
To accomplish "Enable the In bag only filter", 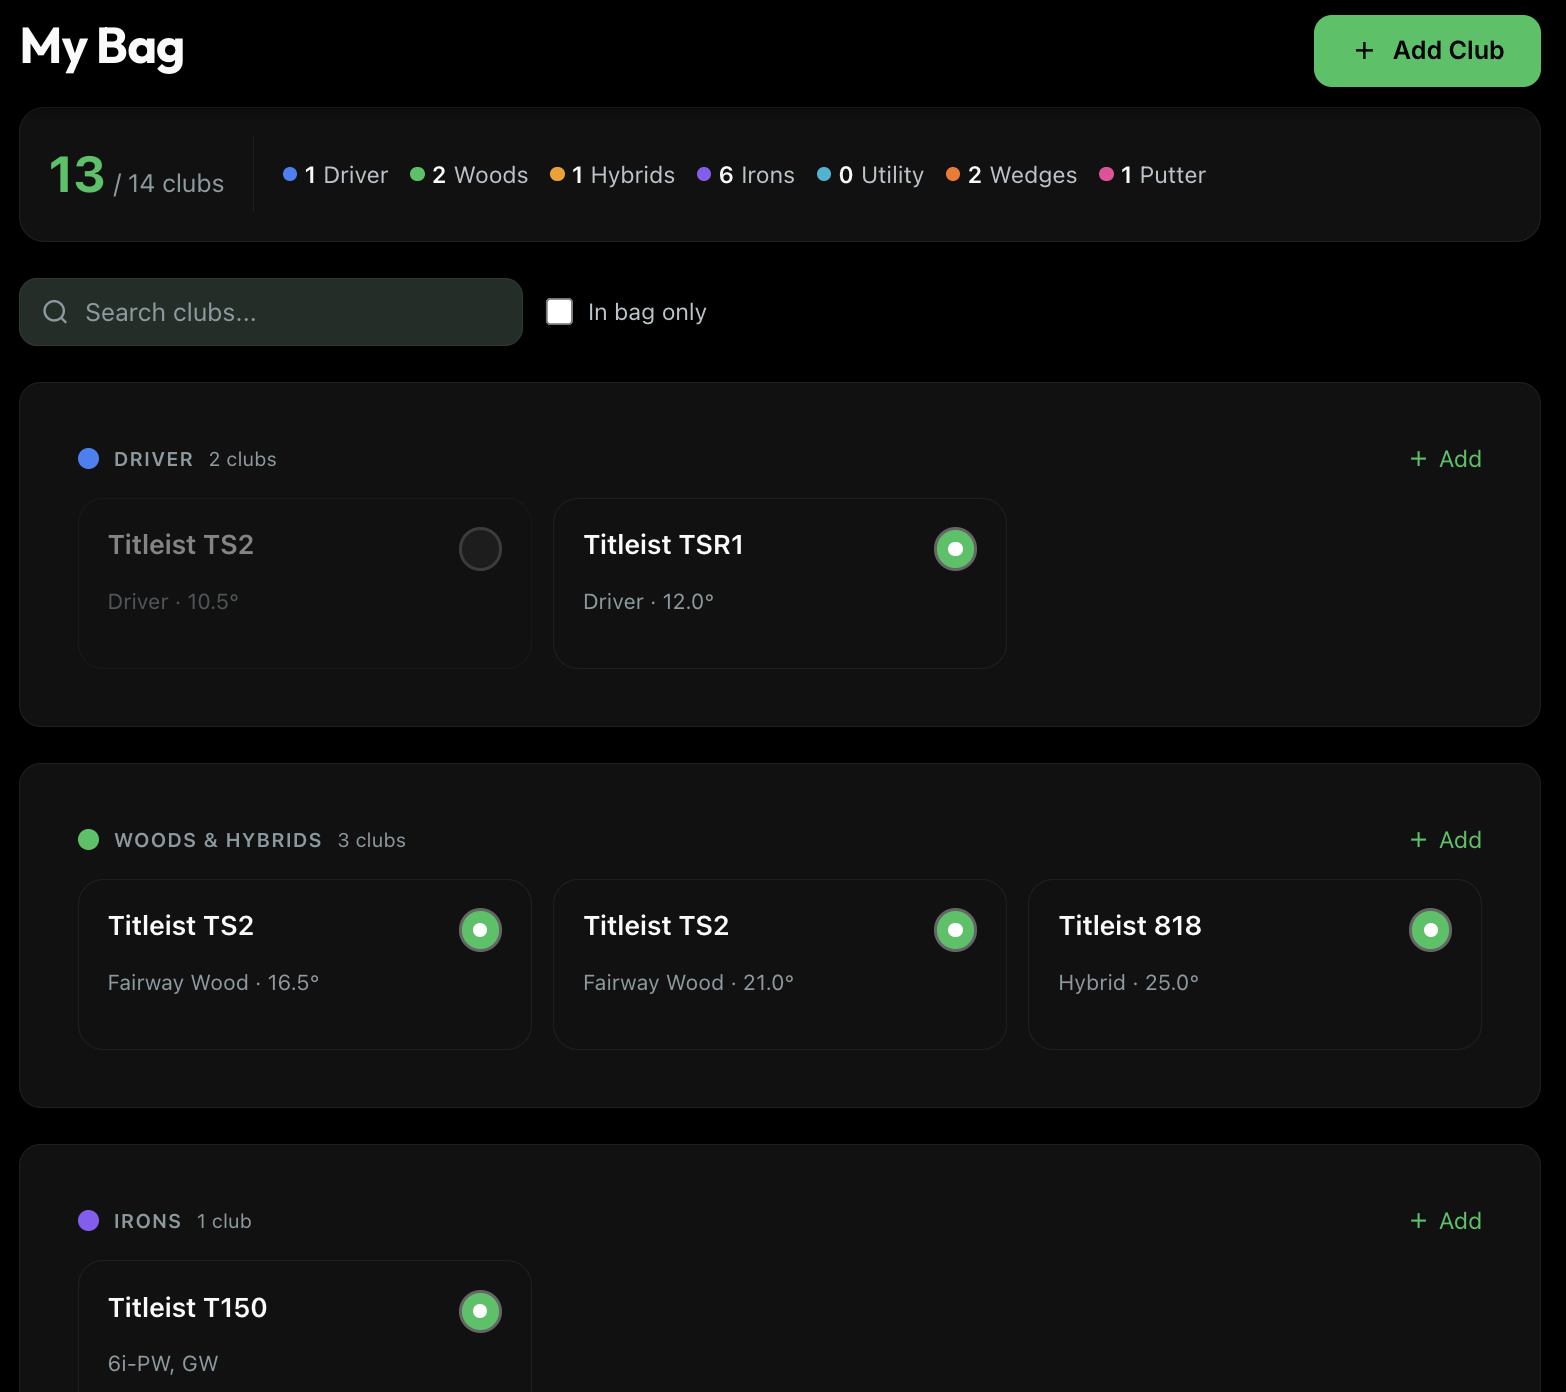I will point(559,311).
